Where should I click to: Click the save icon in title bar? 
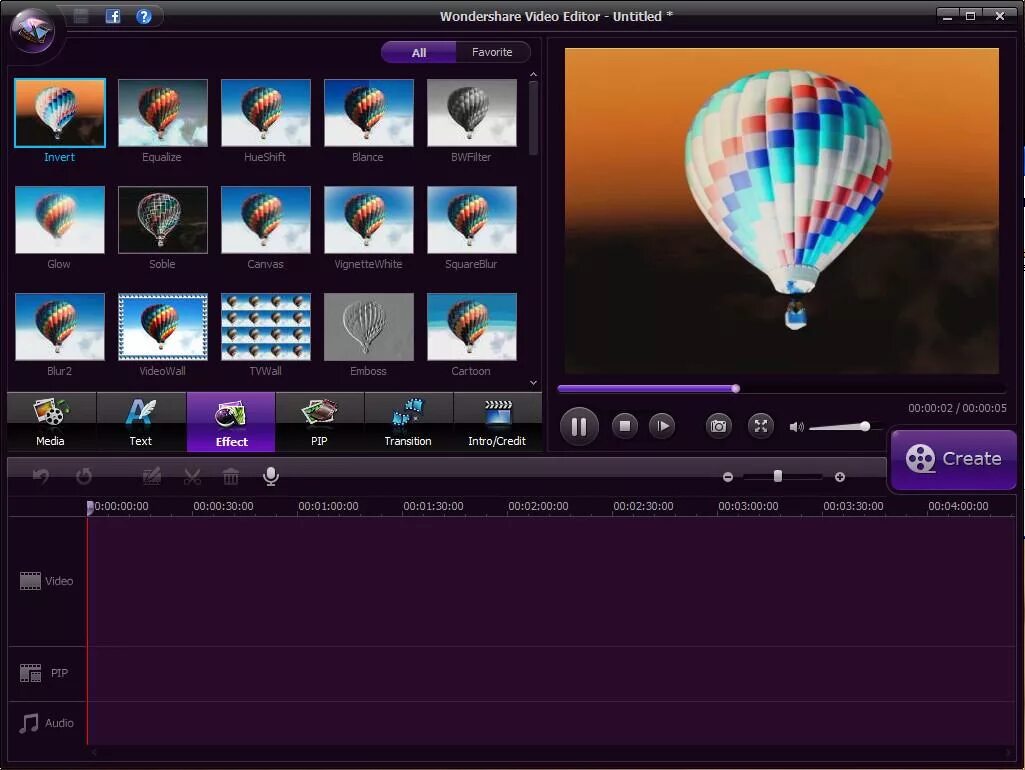click(x=81, y=16)
